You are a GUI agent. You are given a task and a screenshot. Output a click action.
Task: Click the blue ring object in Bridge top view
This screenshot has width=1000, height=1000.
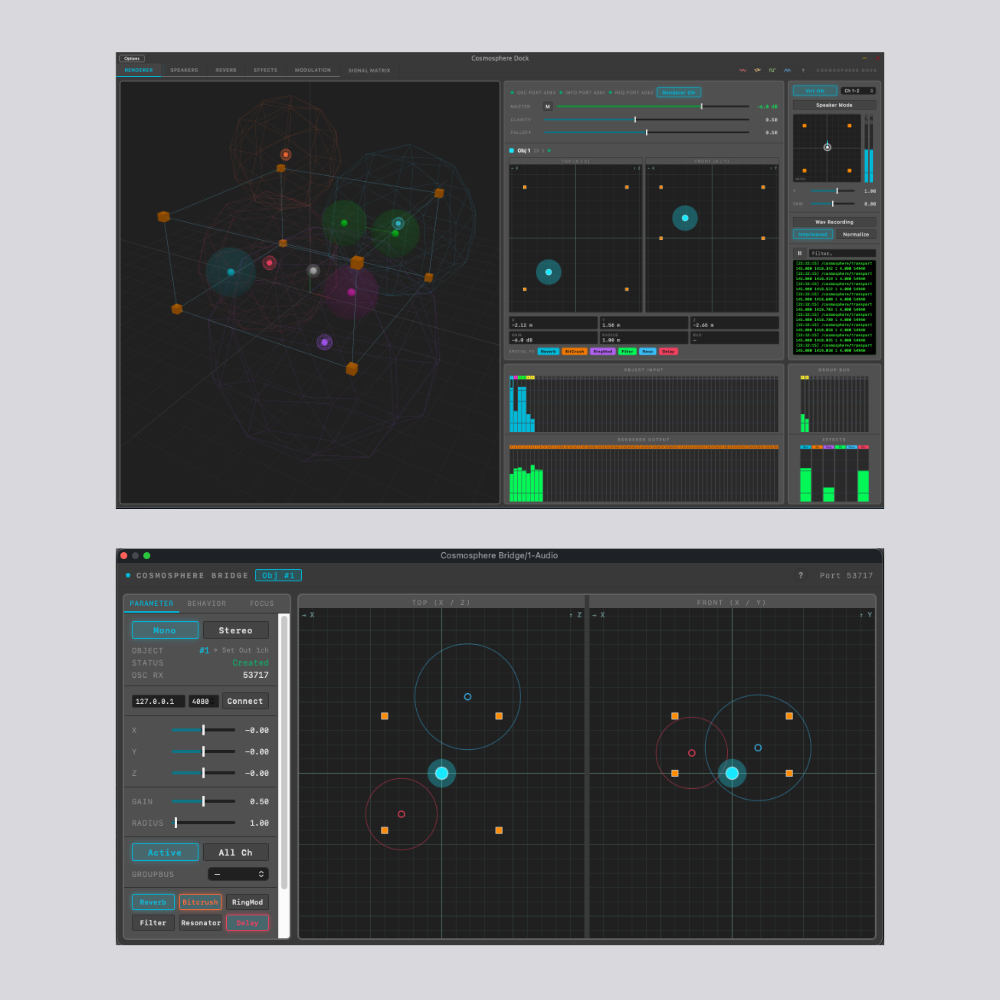(x=467, y=697)
